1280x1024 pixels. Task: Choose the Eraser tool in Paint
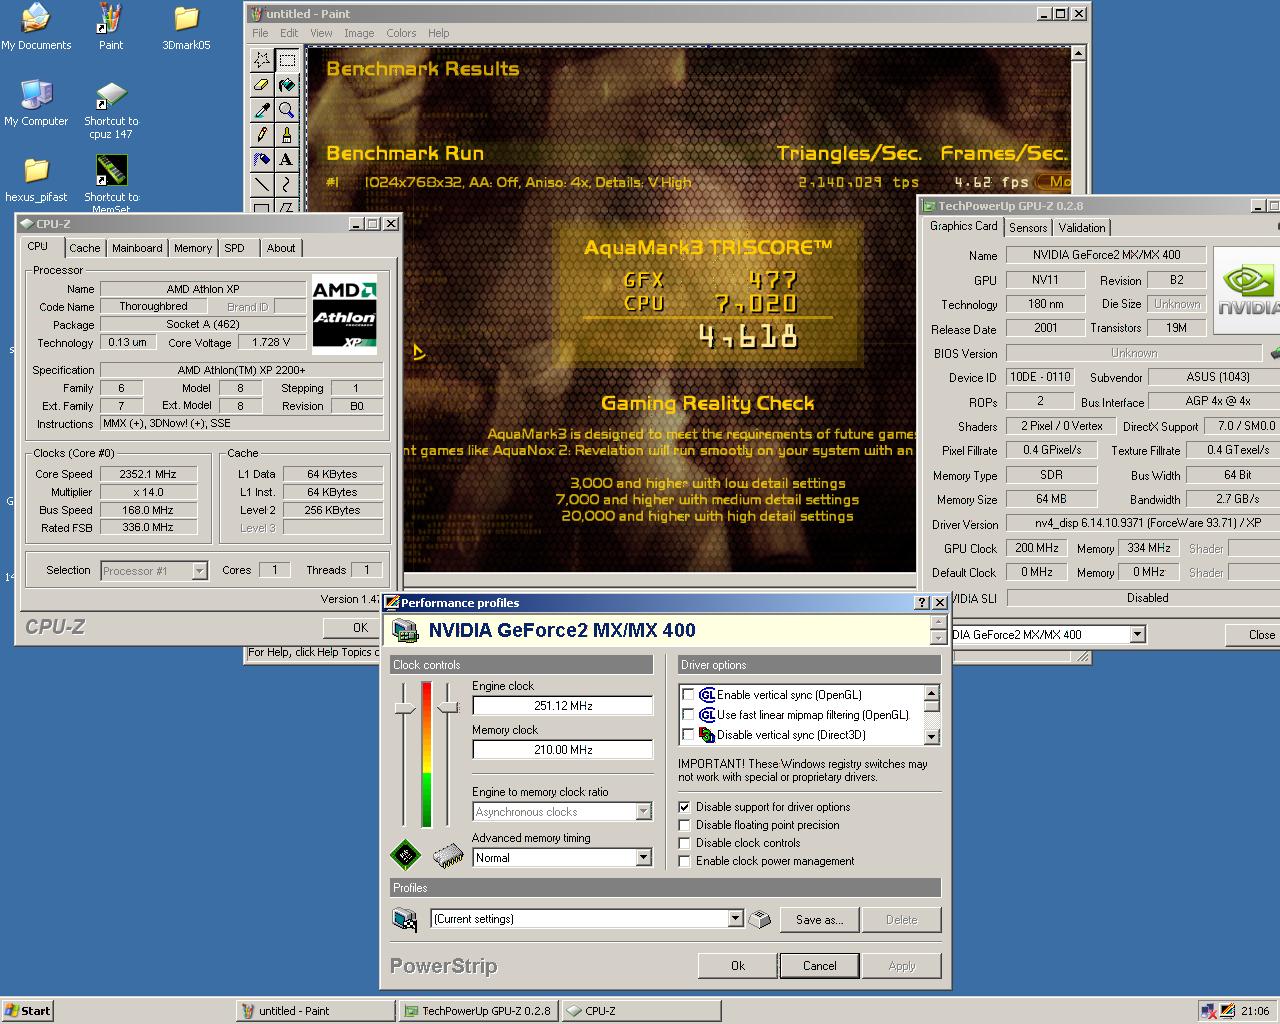[262, 85]
